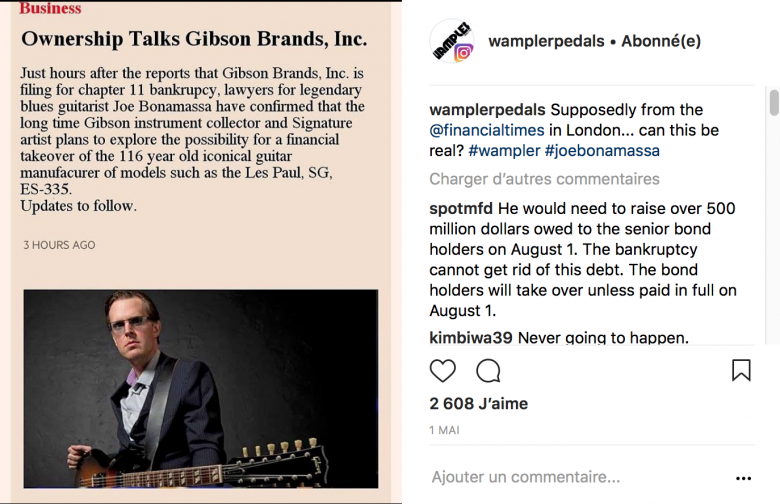The width and height of the screenshot is (780, 504).
Task: Click the Ownership Talks Gibson Brands headline
Action: click(x=194, y=39)
